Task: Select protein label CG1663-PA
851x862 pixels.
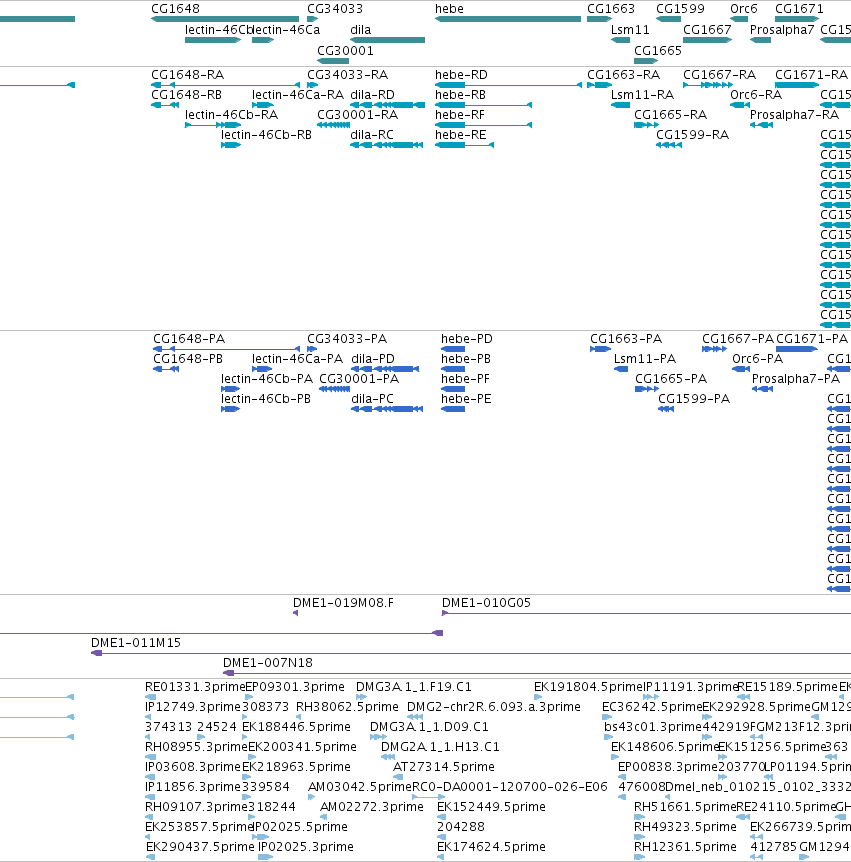Action: pos(626,339)
